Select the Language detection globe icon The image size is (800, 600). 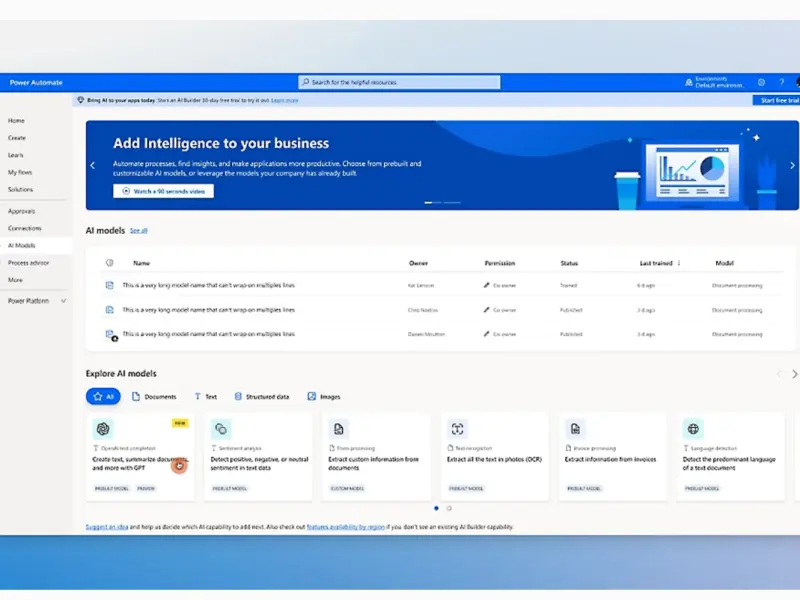(693, 429)
